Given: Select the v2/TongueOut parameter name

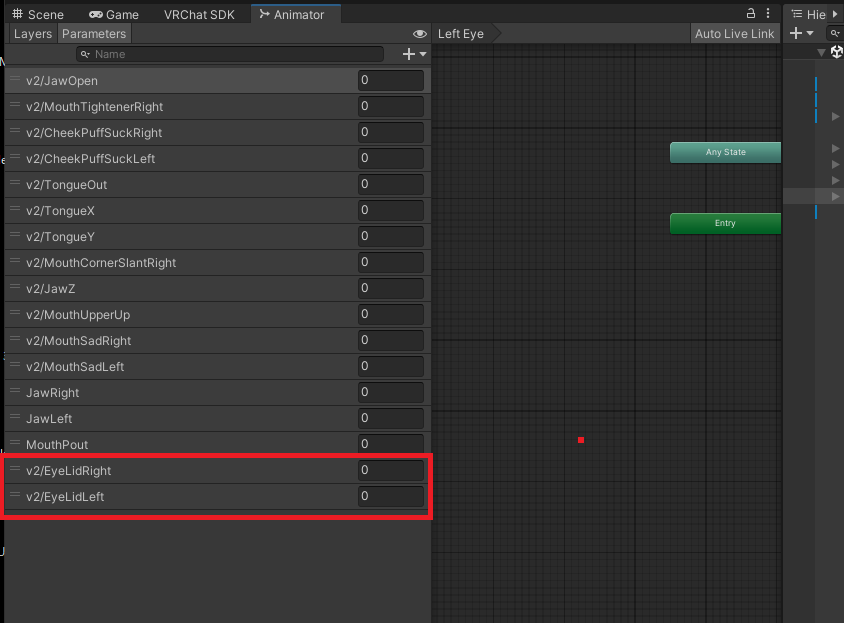Looking at the screenshot, I should (66, 185).
